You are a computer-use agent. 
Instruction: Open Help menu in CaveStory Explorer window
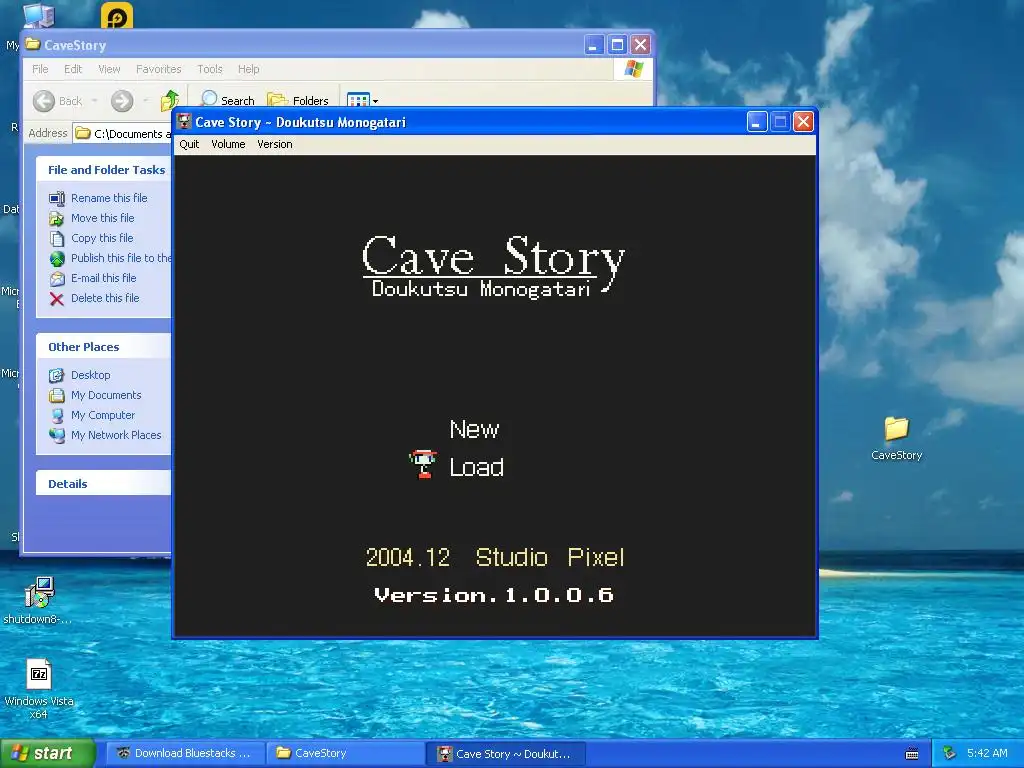coord(248,69)
